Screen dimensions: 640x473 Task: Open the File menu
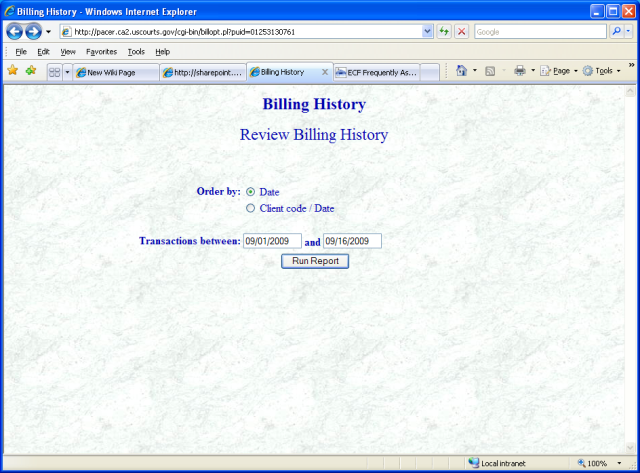[21, 52]
